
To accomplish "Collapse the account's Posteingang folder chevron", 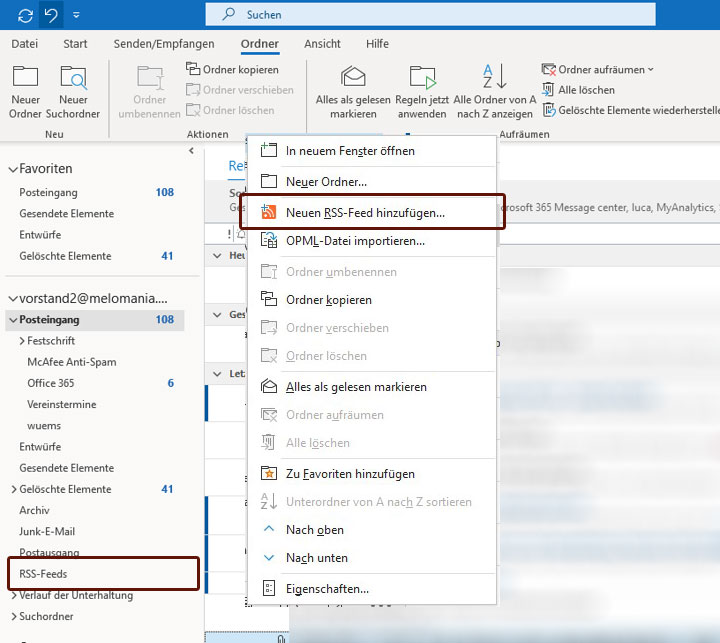I will coord(13,320).
